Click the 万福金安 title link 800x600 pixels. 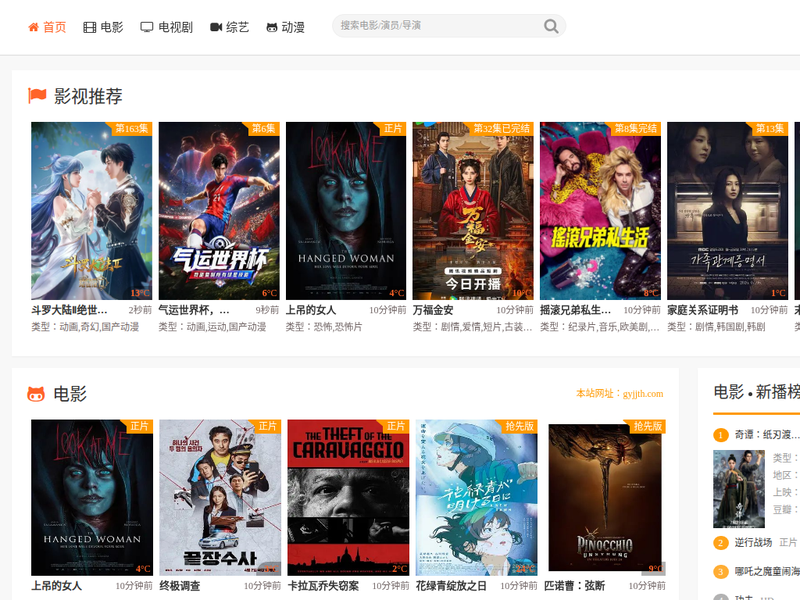pos(433,310)
